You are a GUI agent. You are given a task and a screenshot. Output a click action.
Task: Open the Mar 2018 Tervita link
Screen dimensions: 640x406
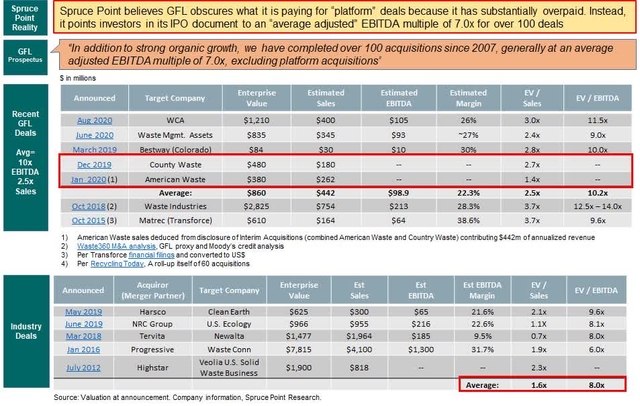click(x=84, y=336)
